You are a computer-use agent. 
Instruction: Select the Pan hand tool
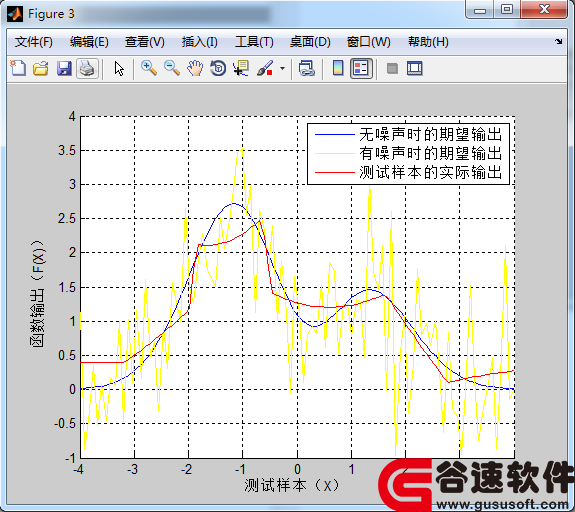click(x=195, y=68)
